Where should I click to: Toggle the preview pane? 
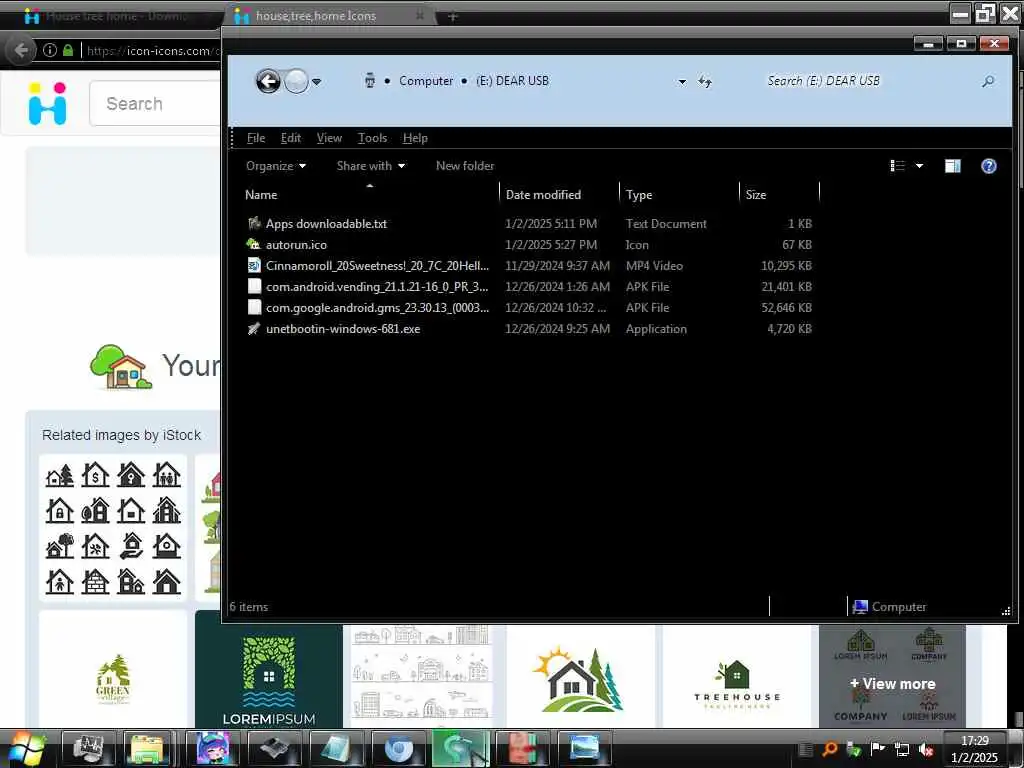(952, 166)
